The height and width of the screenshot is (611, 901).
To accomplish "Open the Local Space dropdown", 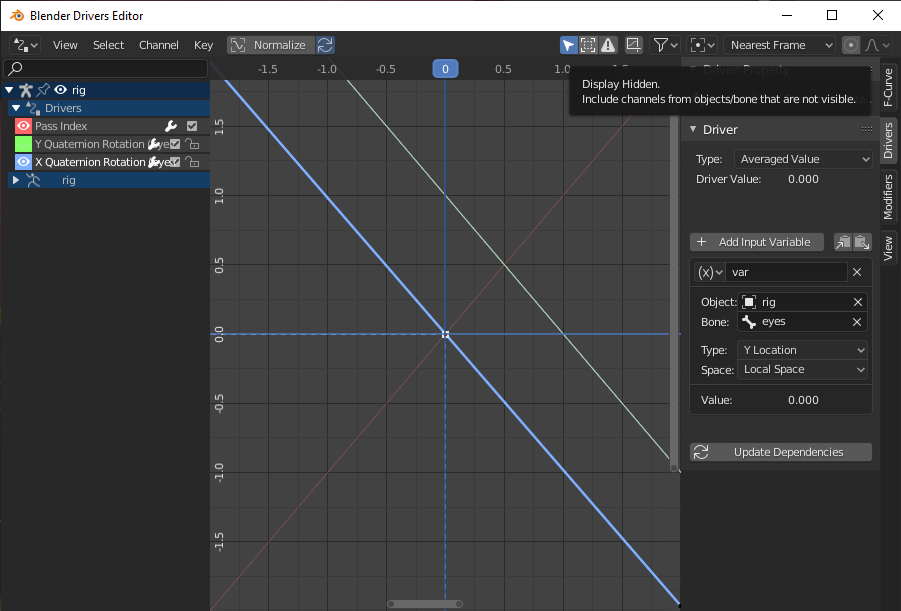I will coord(803,370).
